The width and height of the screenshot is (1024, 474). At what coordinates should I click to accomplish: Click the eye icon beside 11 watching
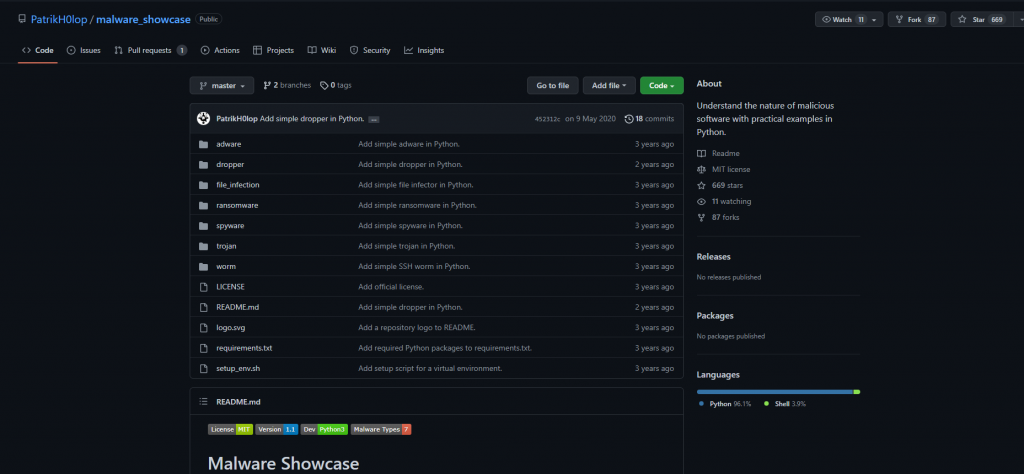point(701,201)
